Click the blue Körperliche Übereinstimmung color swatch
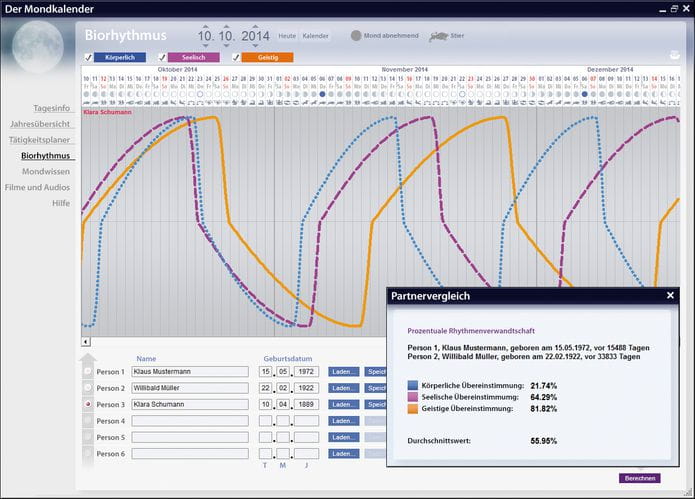This screenshot has width=695, height=499. pyautogui.click(x=413, y=385)
